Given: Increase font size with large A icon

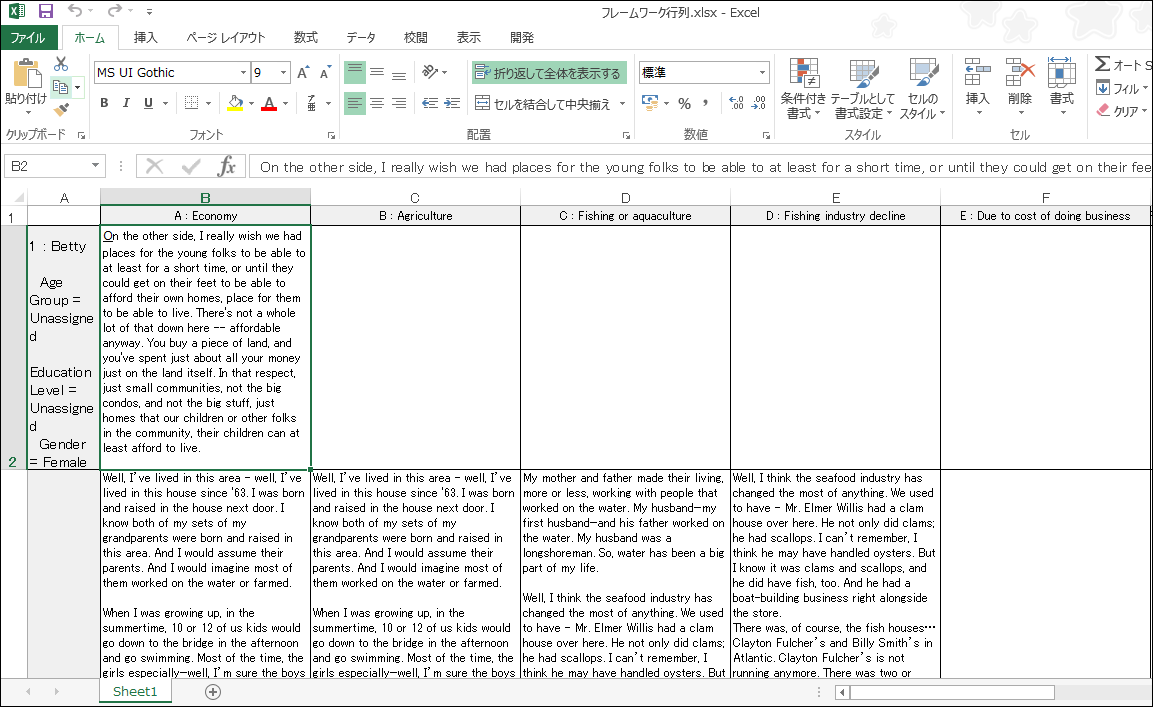Looking at the screenshot, I should 303,72.
